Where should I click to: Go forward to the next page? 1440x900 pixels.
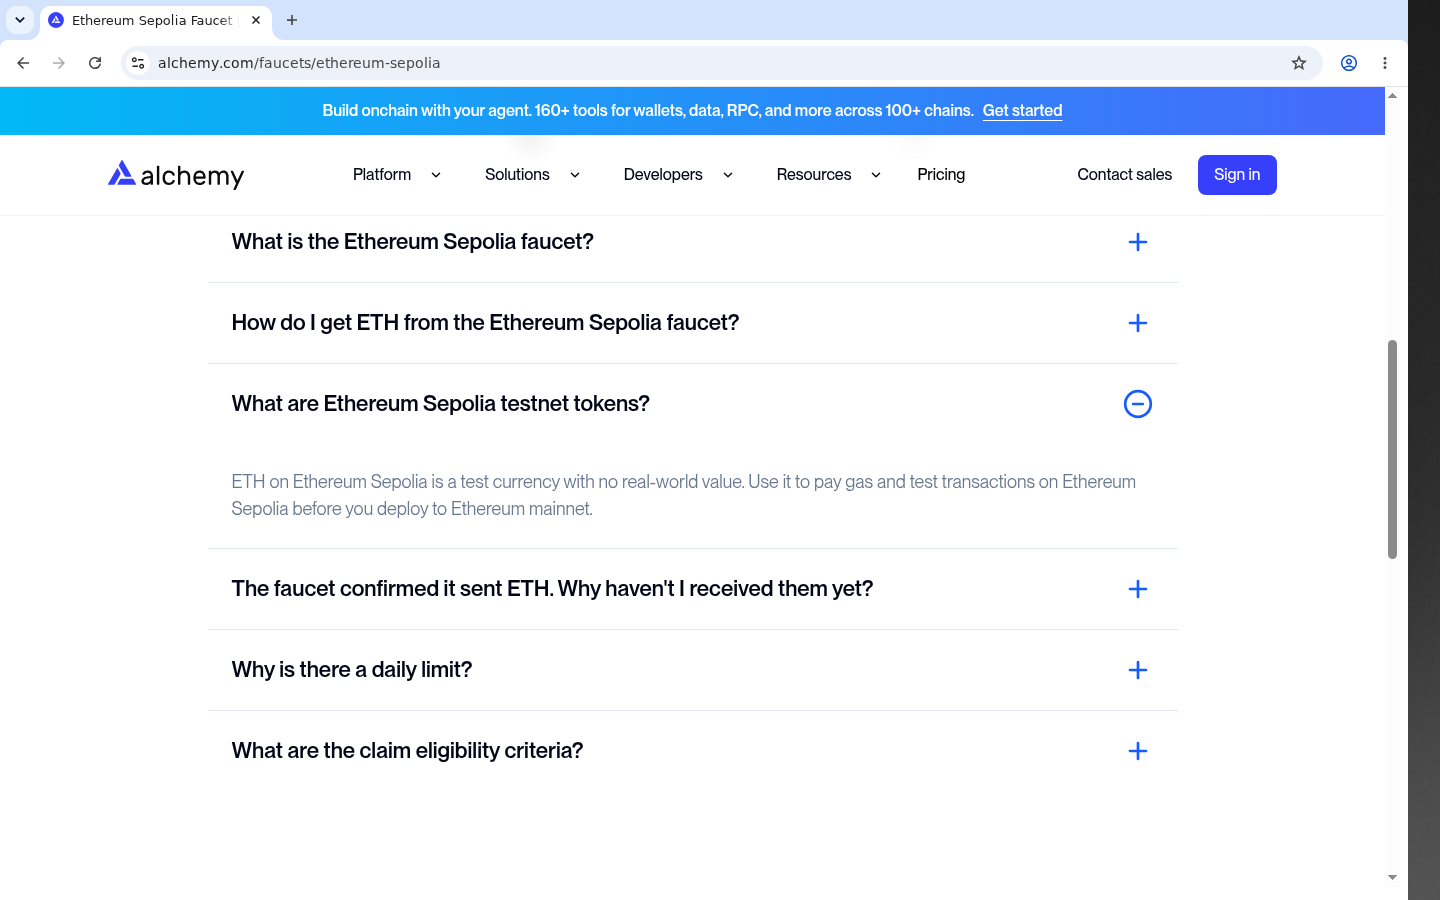tap(59, 63)
